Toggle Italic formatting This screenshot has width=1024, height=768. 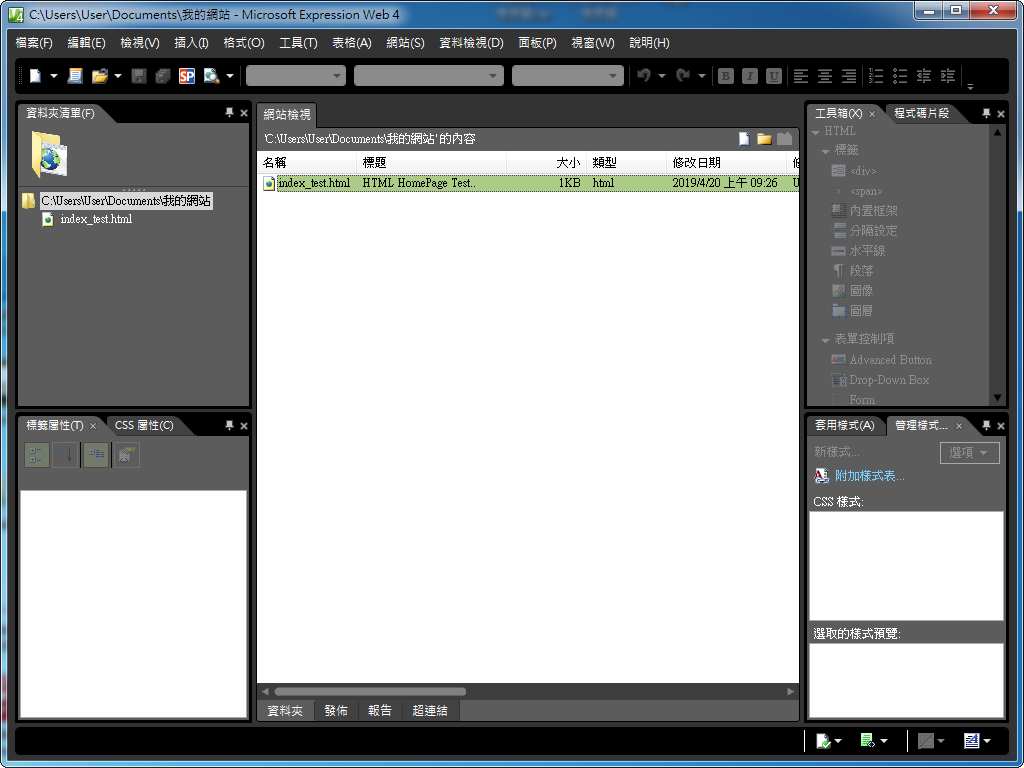click(x=750, y=76)
